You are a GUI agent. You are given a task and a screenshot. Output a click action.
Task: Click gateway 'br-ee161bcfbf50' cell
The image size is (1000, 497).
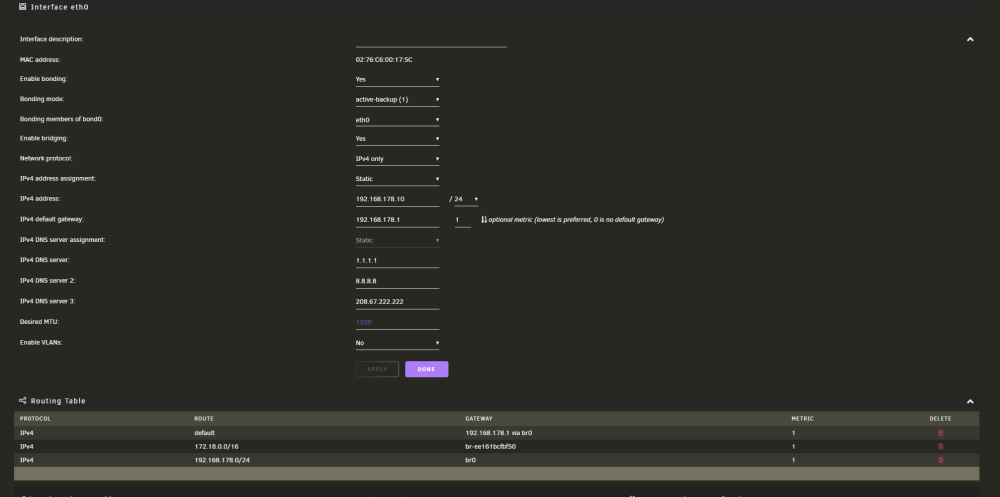pyautogui.click(x=490, y=447)
